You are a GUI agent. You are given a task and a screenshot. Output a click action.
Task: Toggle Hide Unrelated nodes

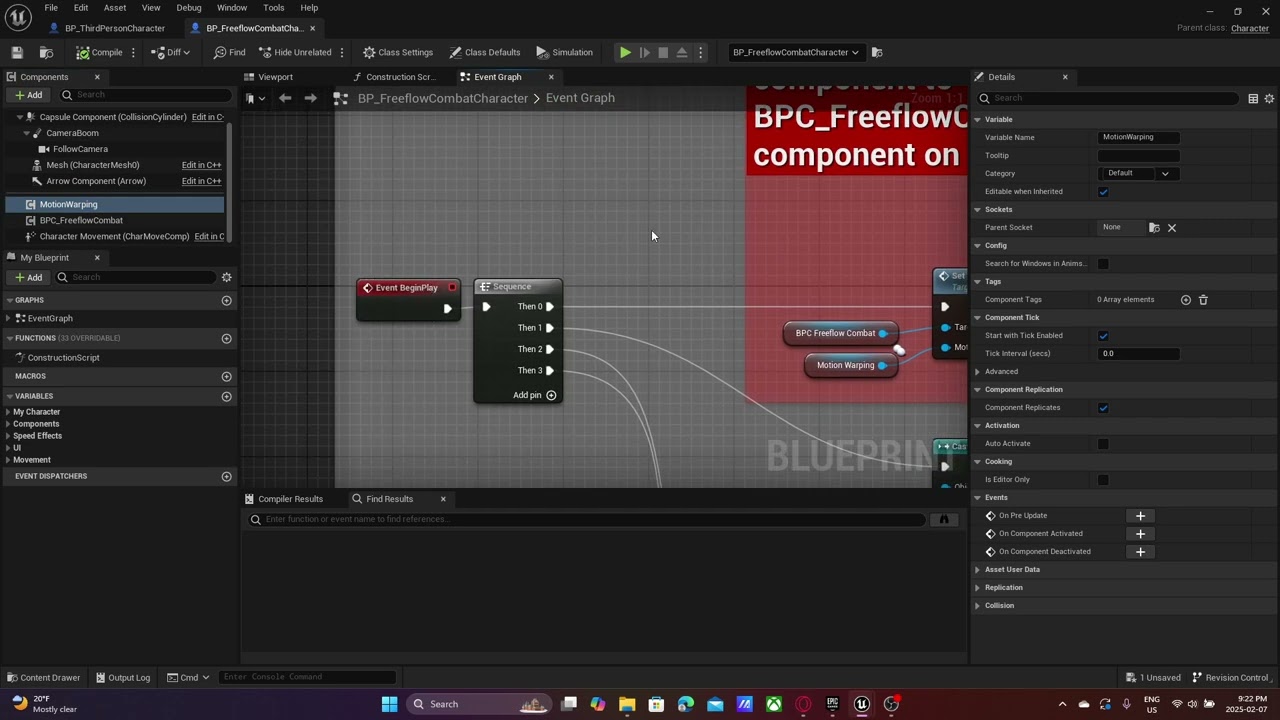(x=295, y=52)
